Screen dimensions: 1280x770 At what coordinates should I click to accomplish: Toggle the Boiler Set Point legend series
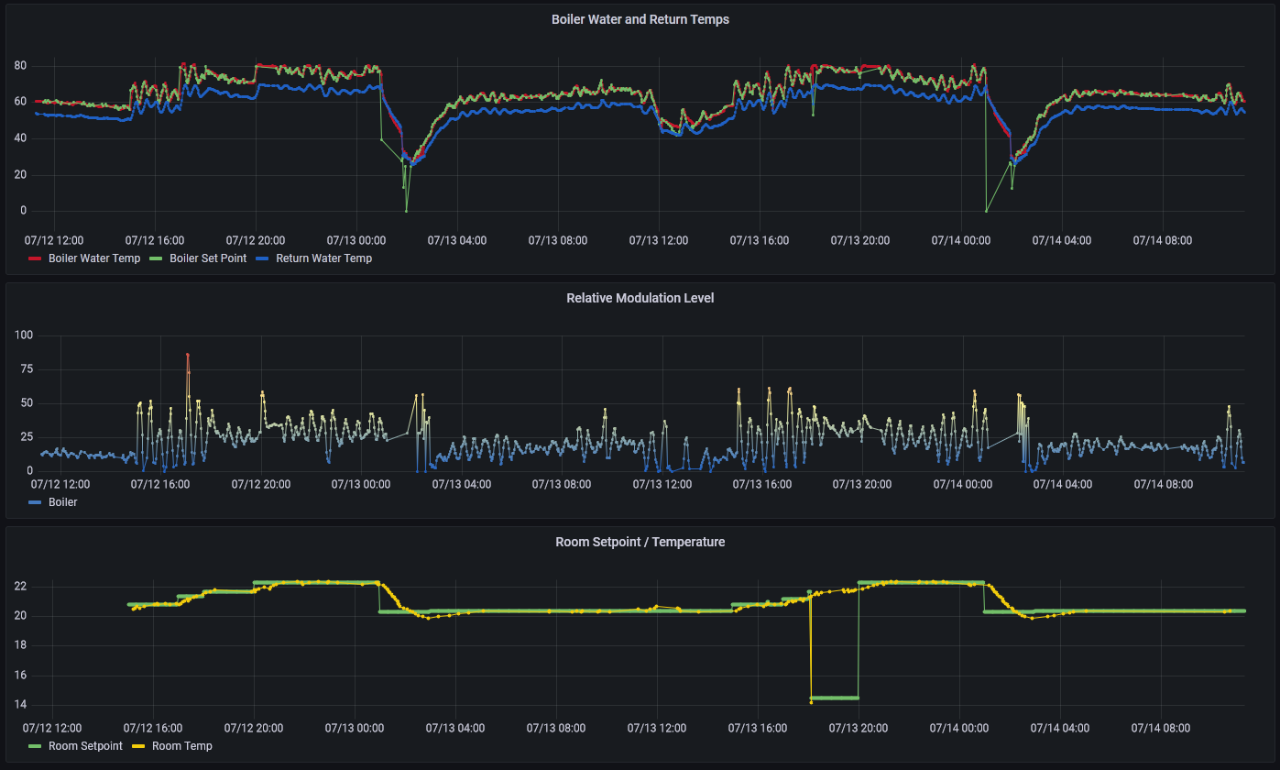[x=208, y=258]
